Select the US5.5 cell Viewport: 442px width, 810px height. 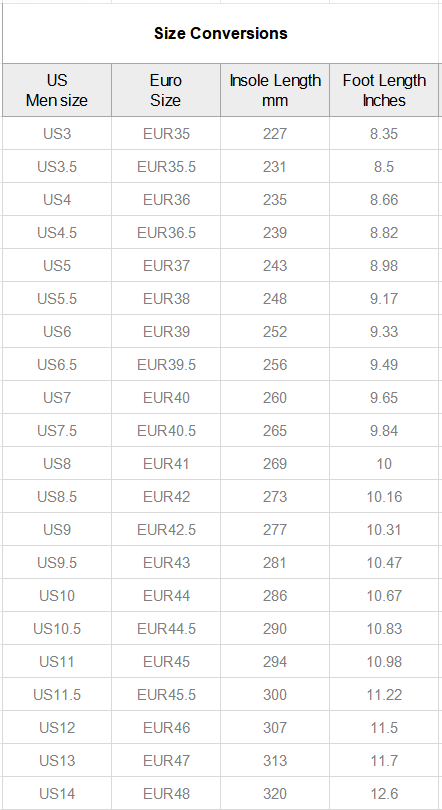[x=57, y=298]
